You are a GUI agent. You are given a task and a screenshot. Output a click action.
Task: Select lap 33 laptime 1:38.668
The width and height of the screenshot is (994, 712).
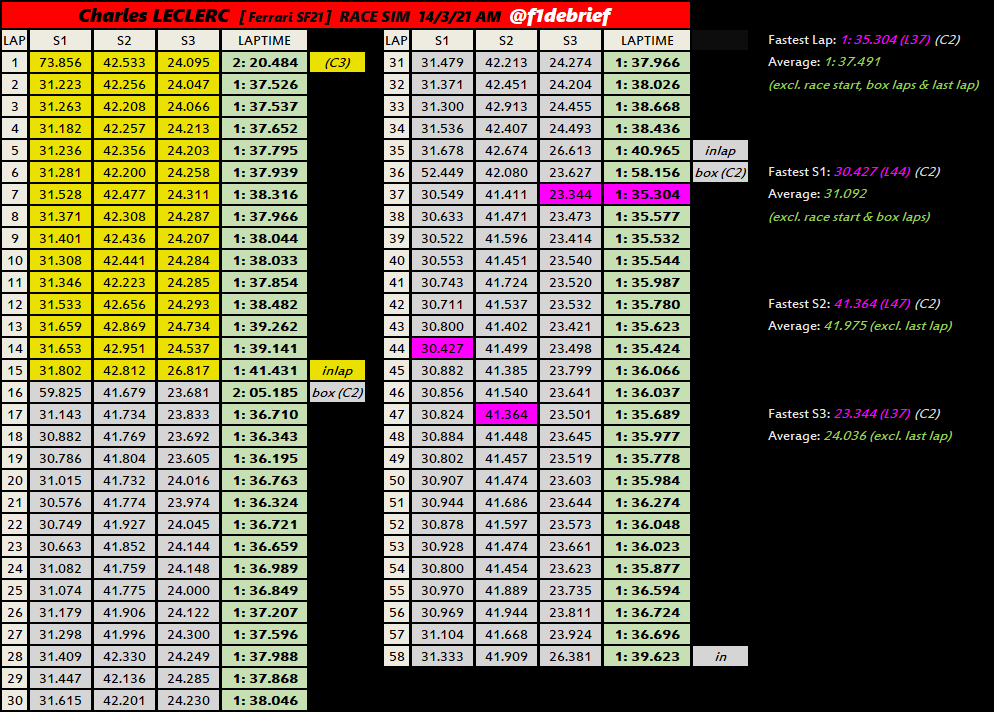(x=647, y=107)
